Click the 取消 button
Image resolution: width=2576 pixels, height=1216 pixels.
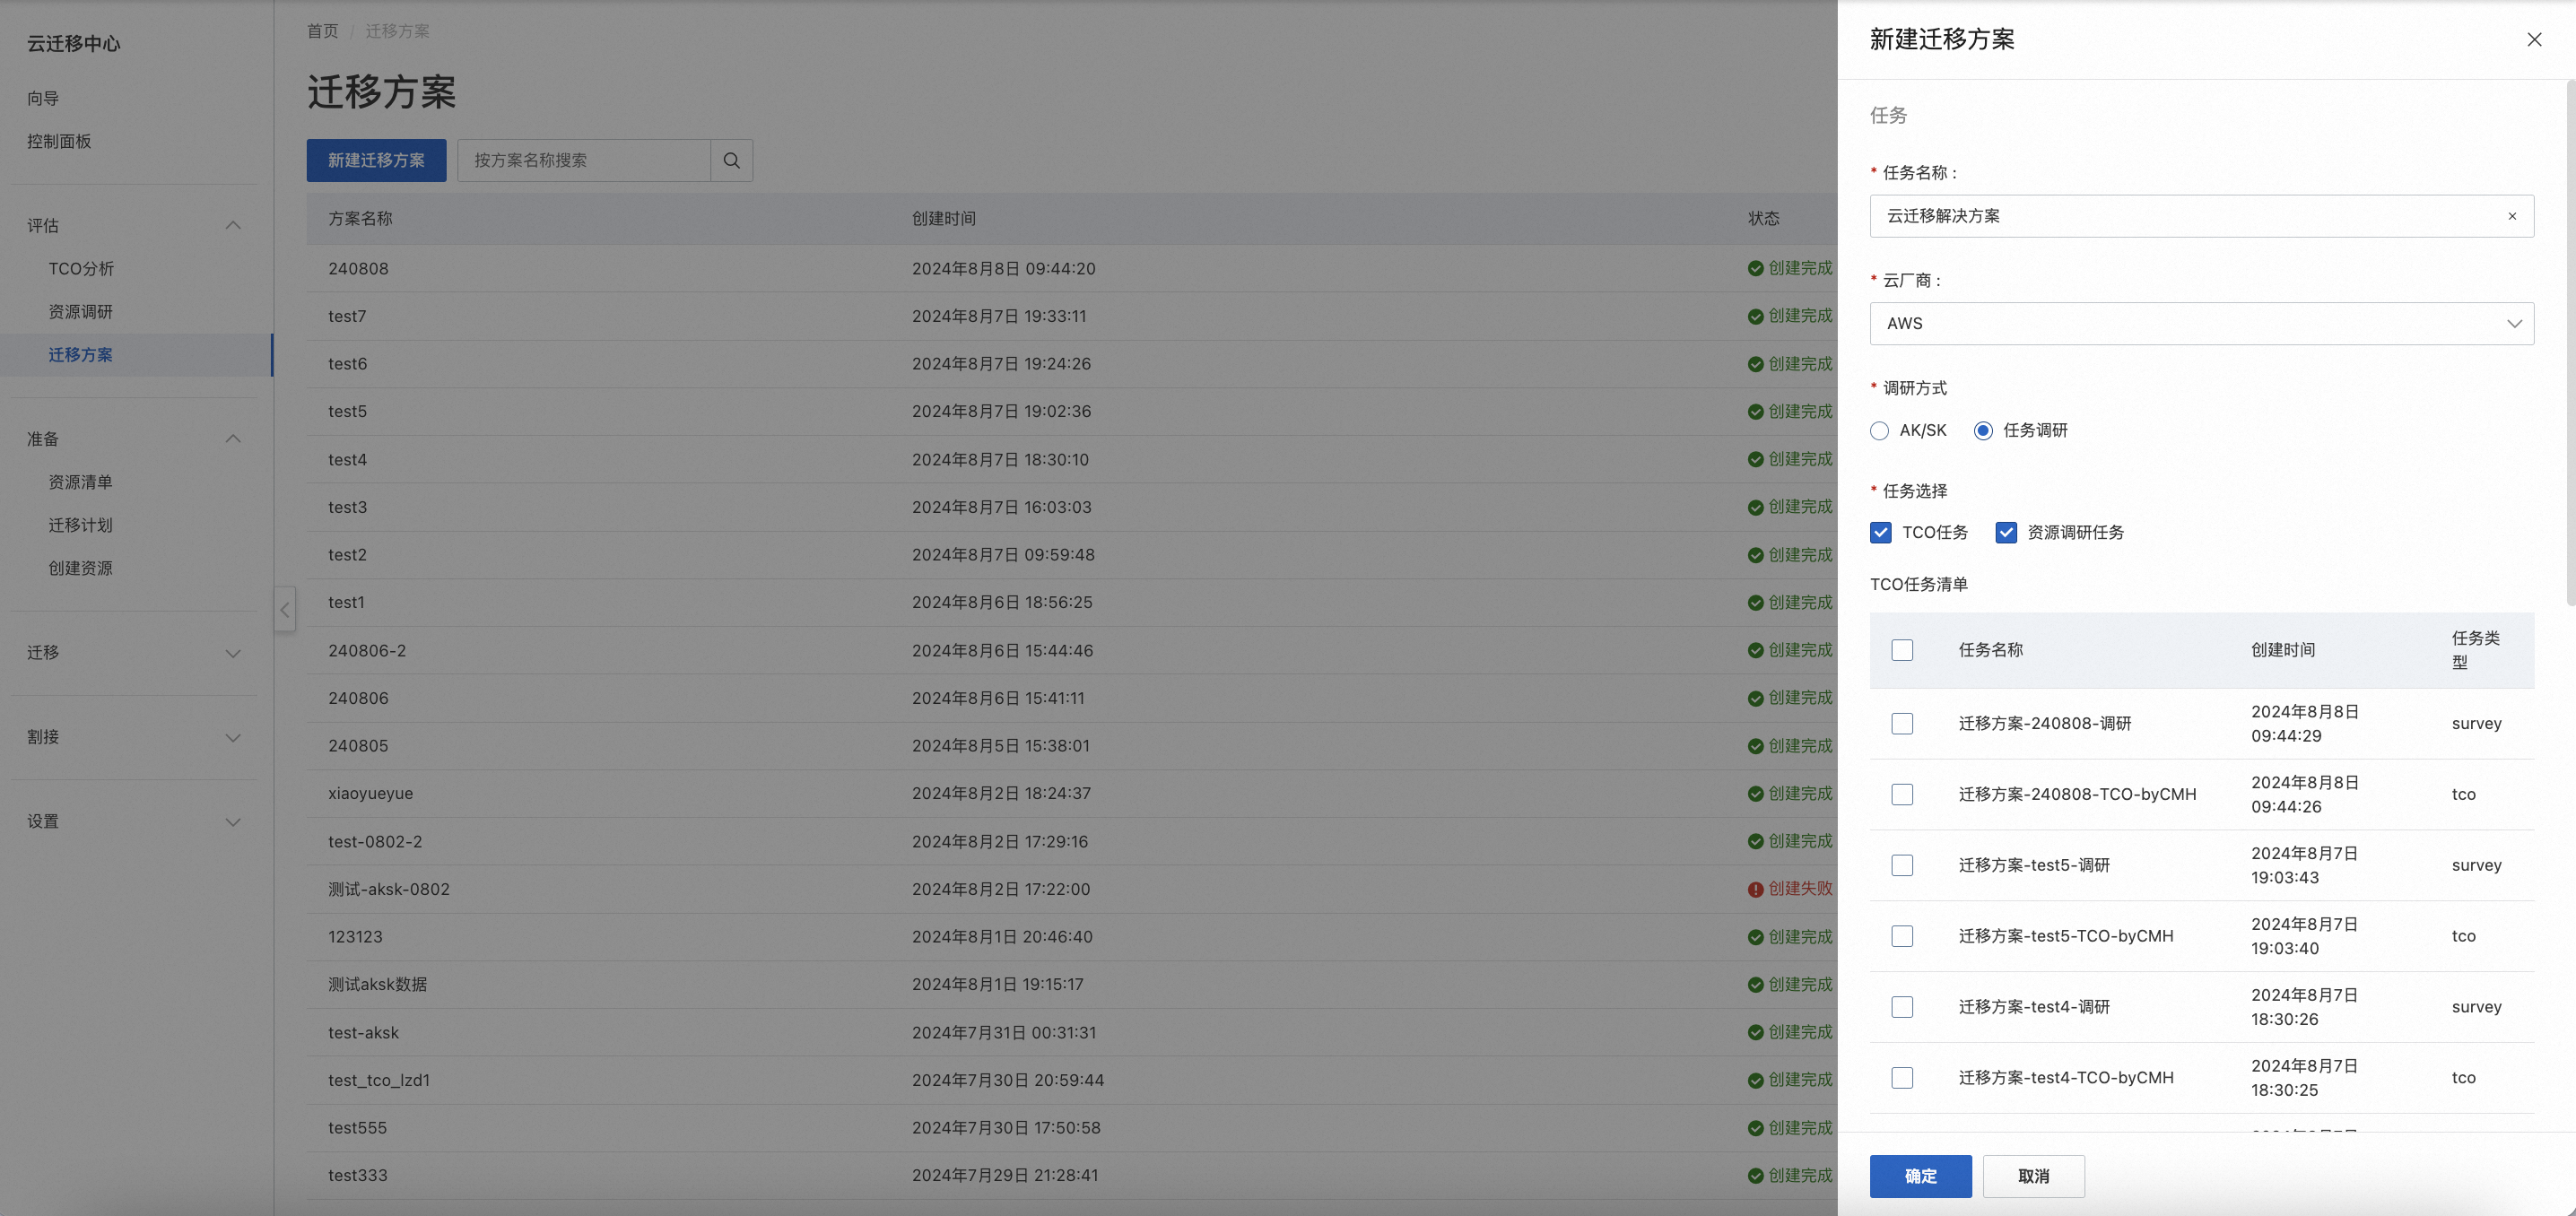(2033, 1176)
